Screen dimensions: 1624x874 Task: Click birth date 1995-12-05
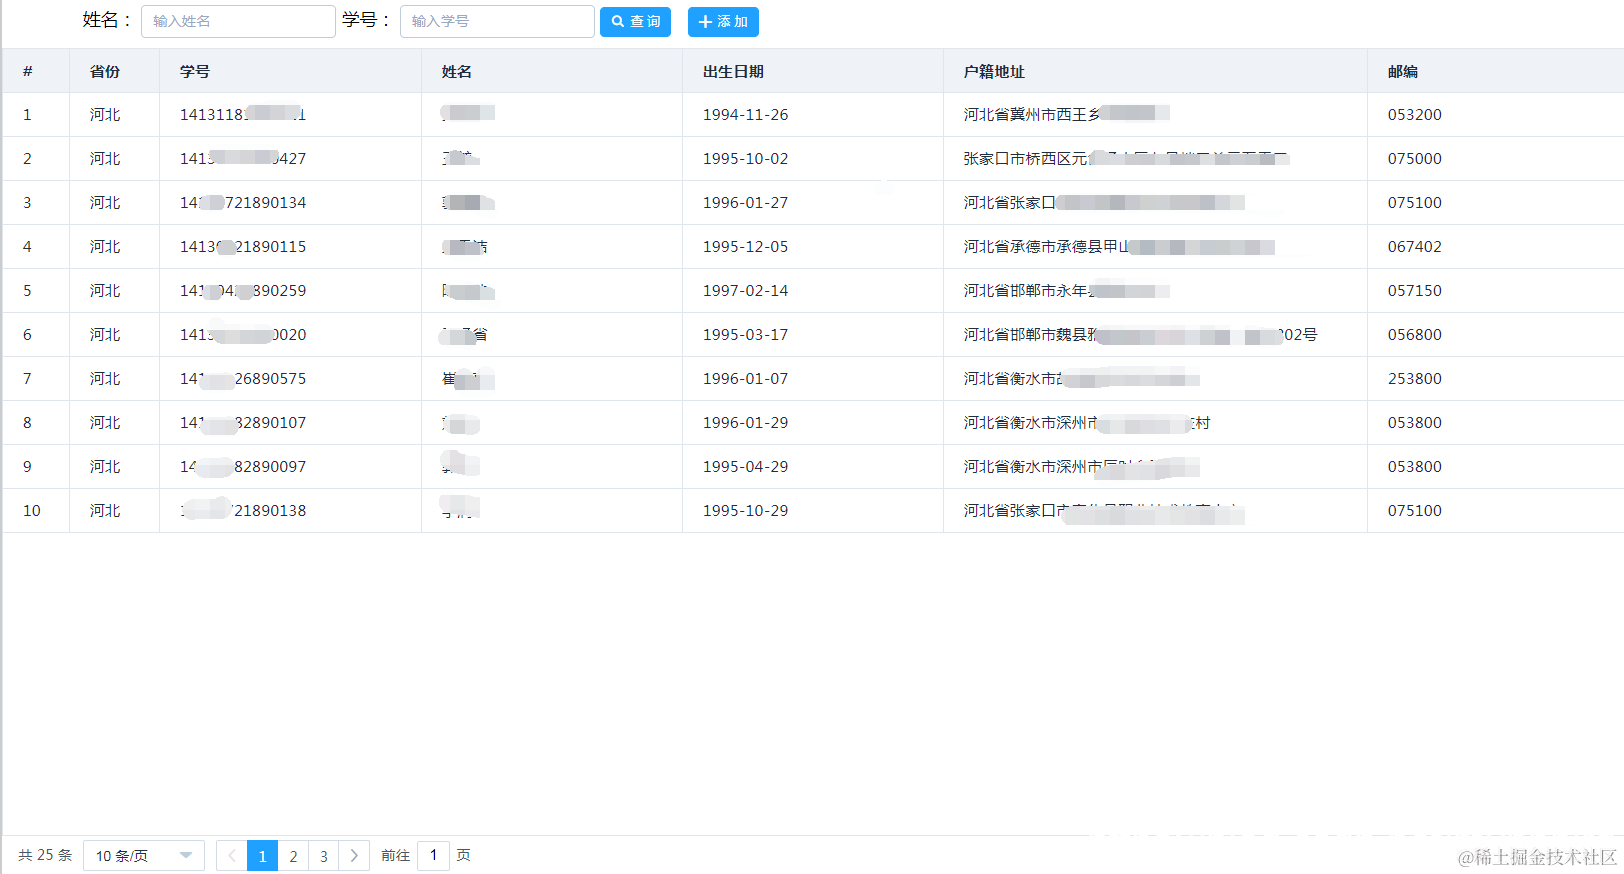pyautogui.click(x=745, y=247)
